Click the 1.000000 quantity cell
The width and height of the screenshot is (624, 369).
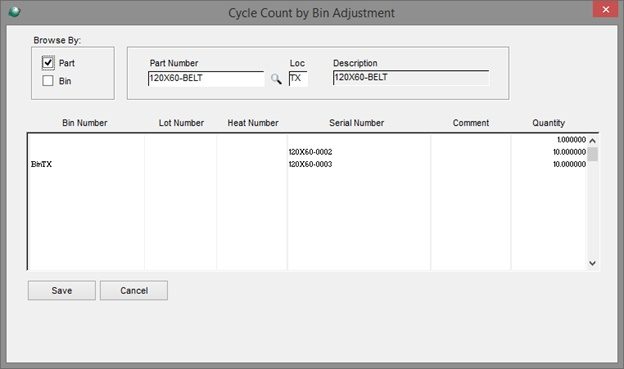pos(571,139)
